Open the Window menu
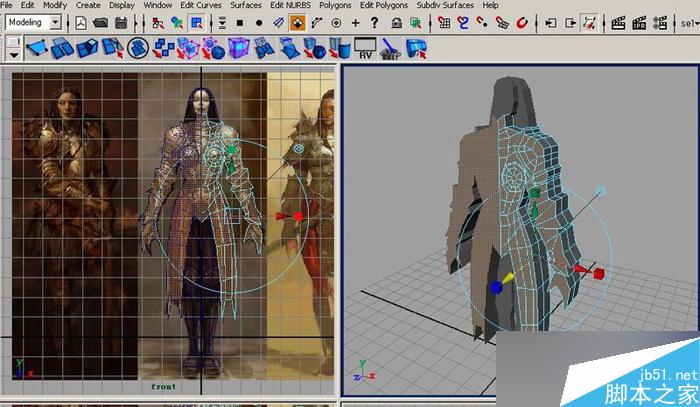This screenshot has height=407, width=700. click(158, 5)
